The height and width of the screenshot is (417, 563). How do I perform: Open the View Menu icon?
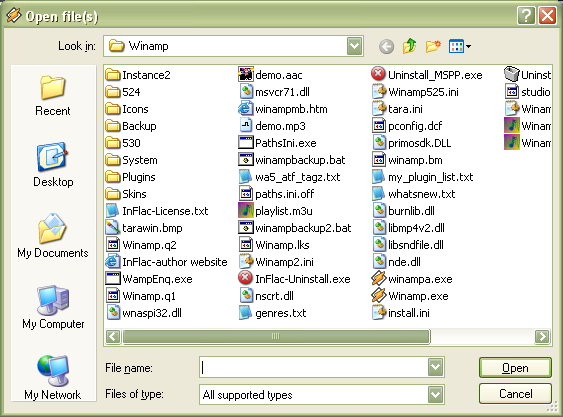[x=460, y=46]
